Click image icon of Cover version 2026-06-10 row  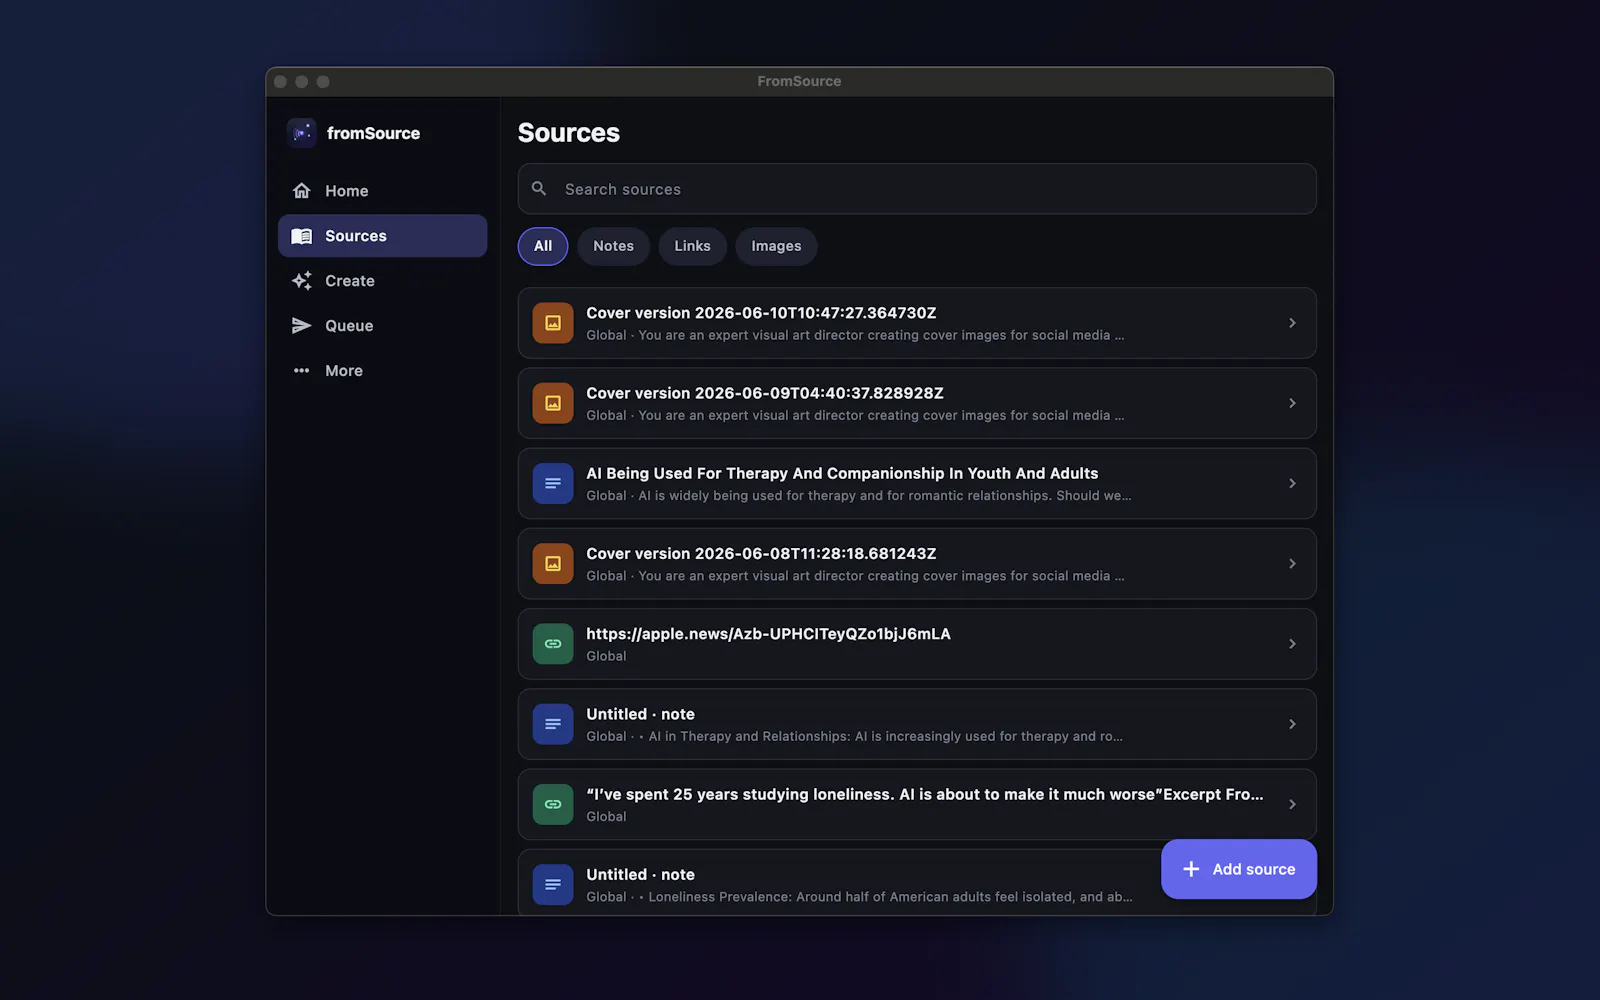[553, 323]
